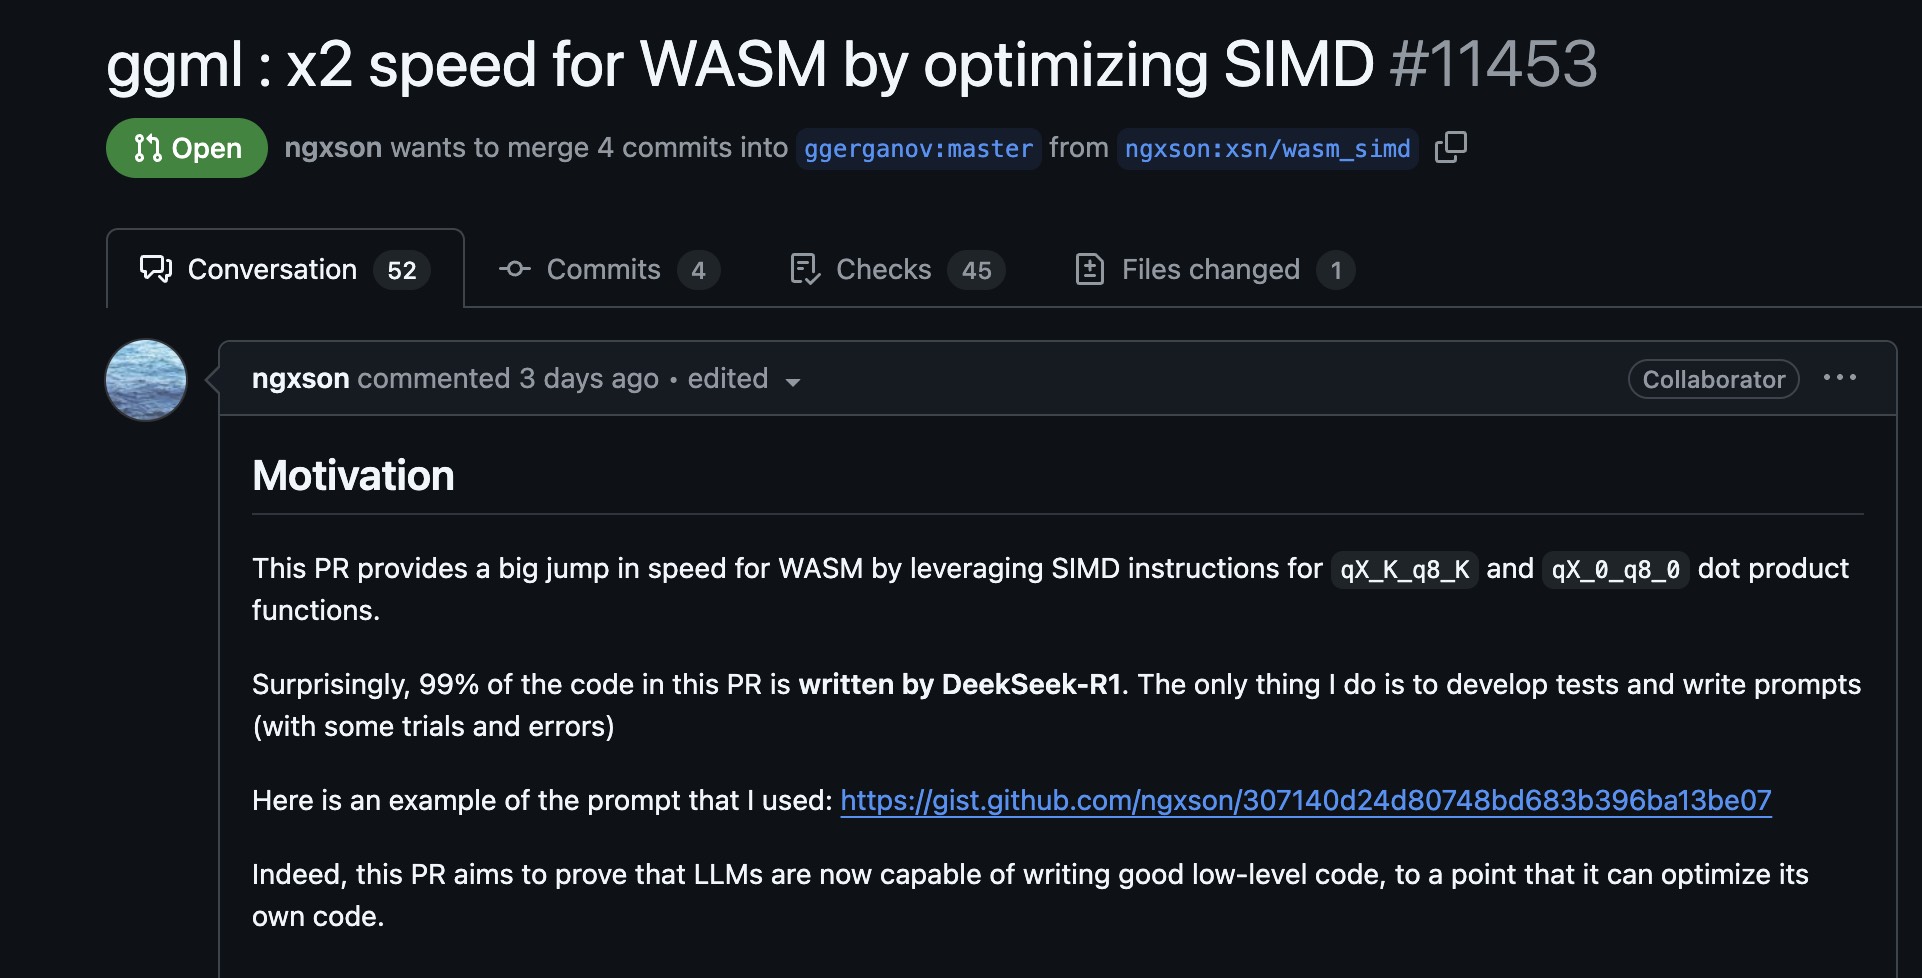Click the Collaborator badge
The image size is (1922, 978).
pyautogui.click(x=1713, y=379)
